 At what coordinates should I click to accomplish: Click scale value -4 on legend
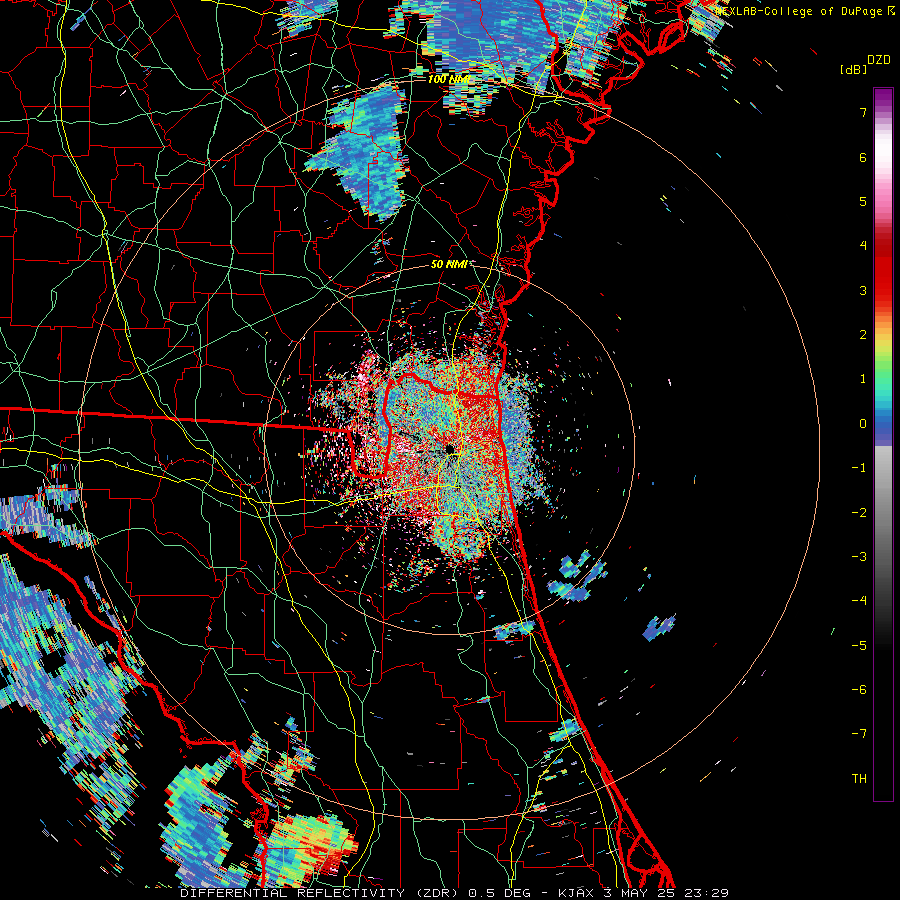click(x=859, y=600)
